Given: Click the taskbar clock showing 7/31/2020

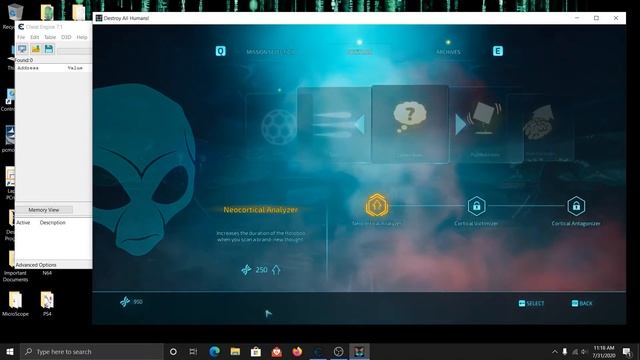Looking at the screenshot, I should click(604, 351).
